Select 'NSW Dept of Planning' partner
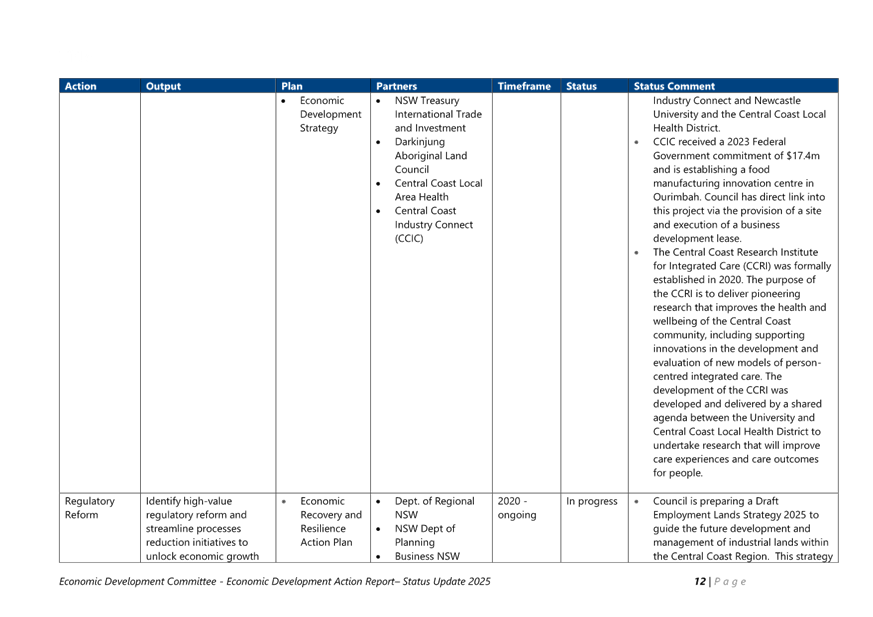The height and width of the screenshot is (617, 873). 424,535
